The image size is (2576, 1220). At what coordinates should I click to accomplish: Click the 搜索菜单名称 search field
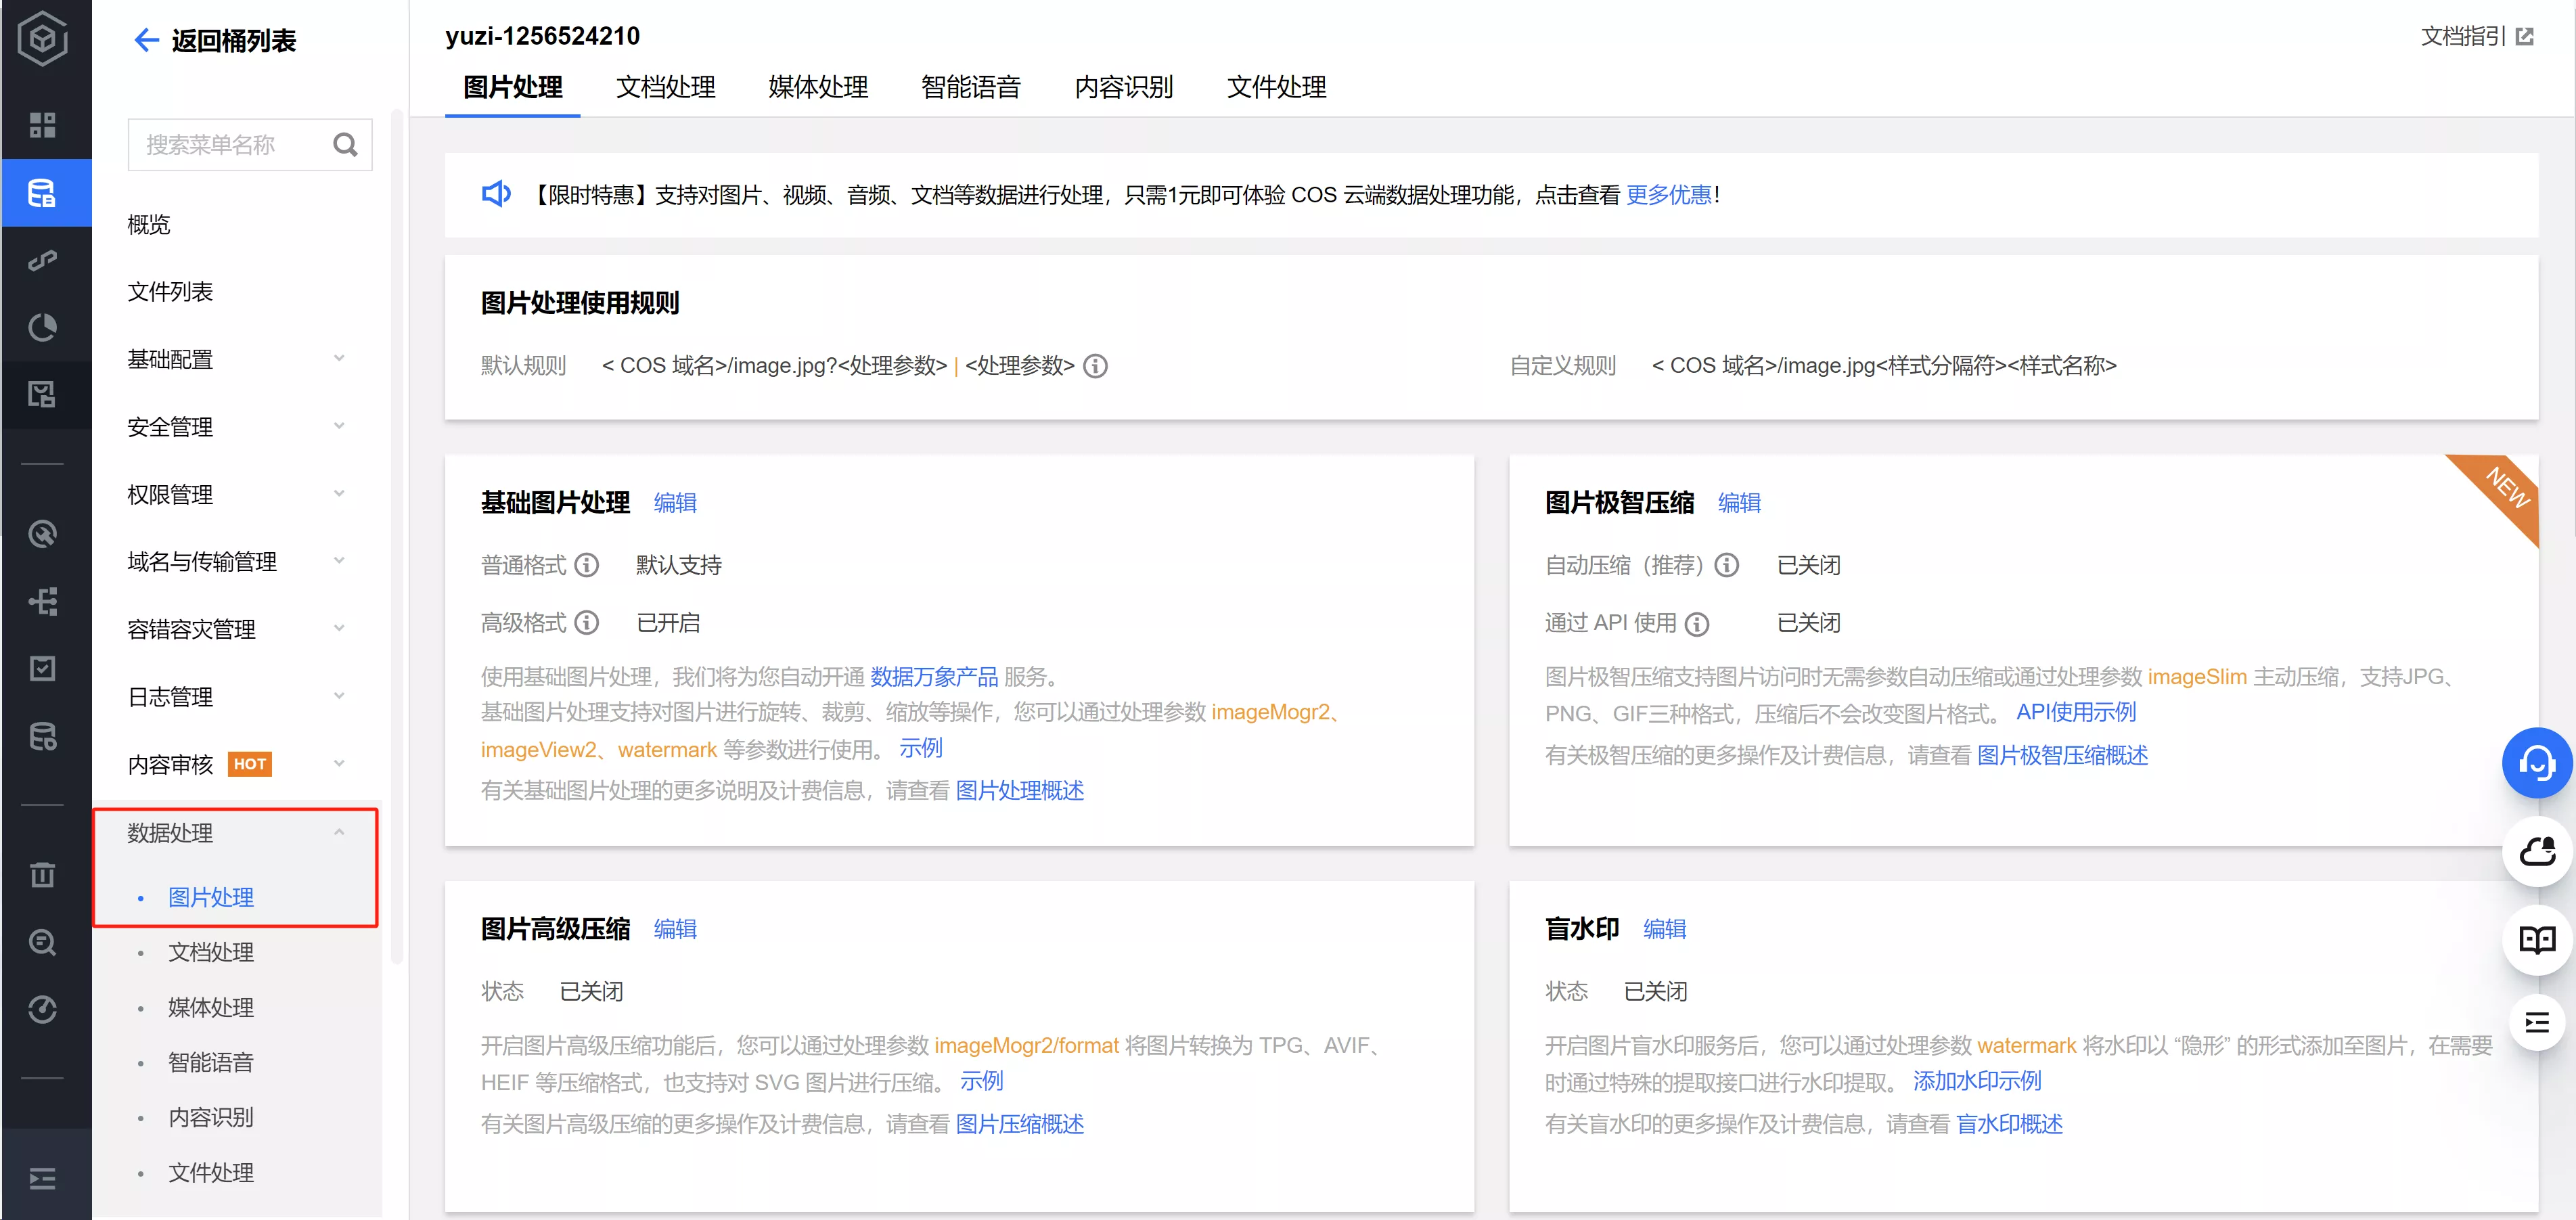(x=250, y=145)
